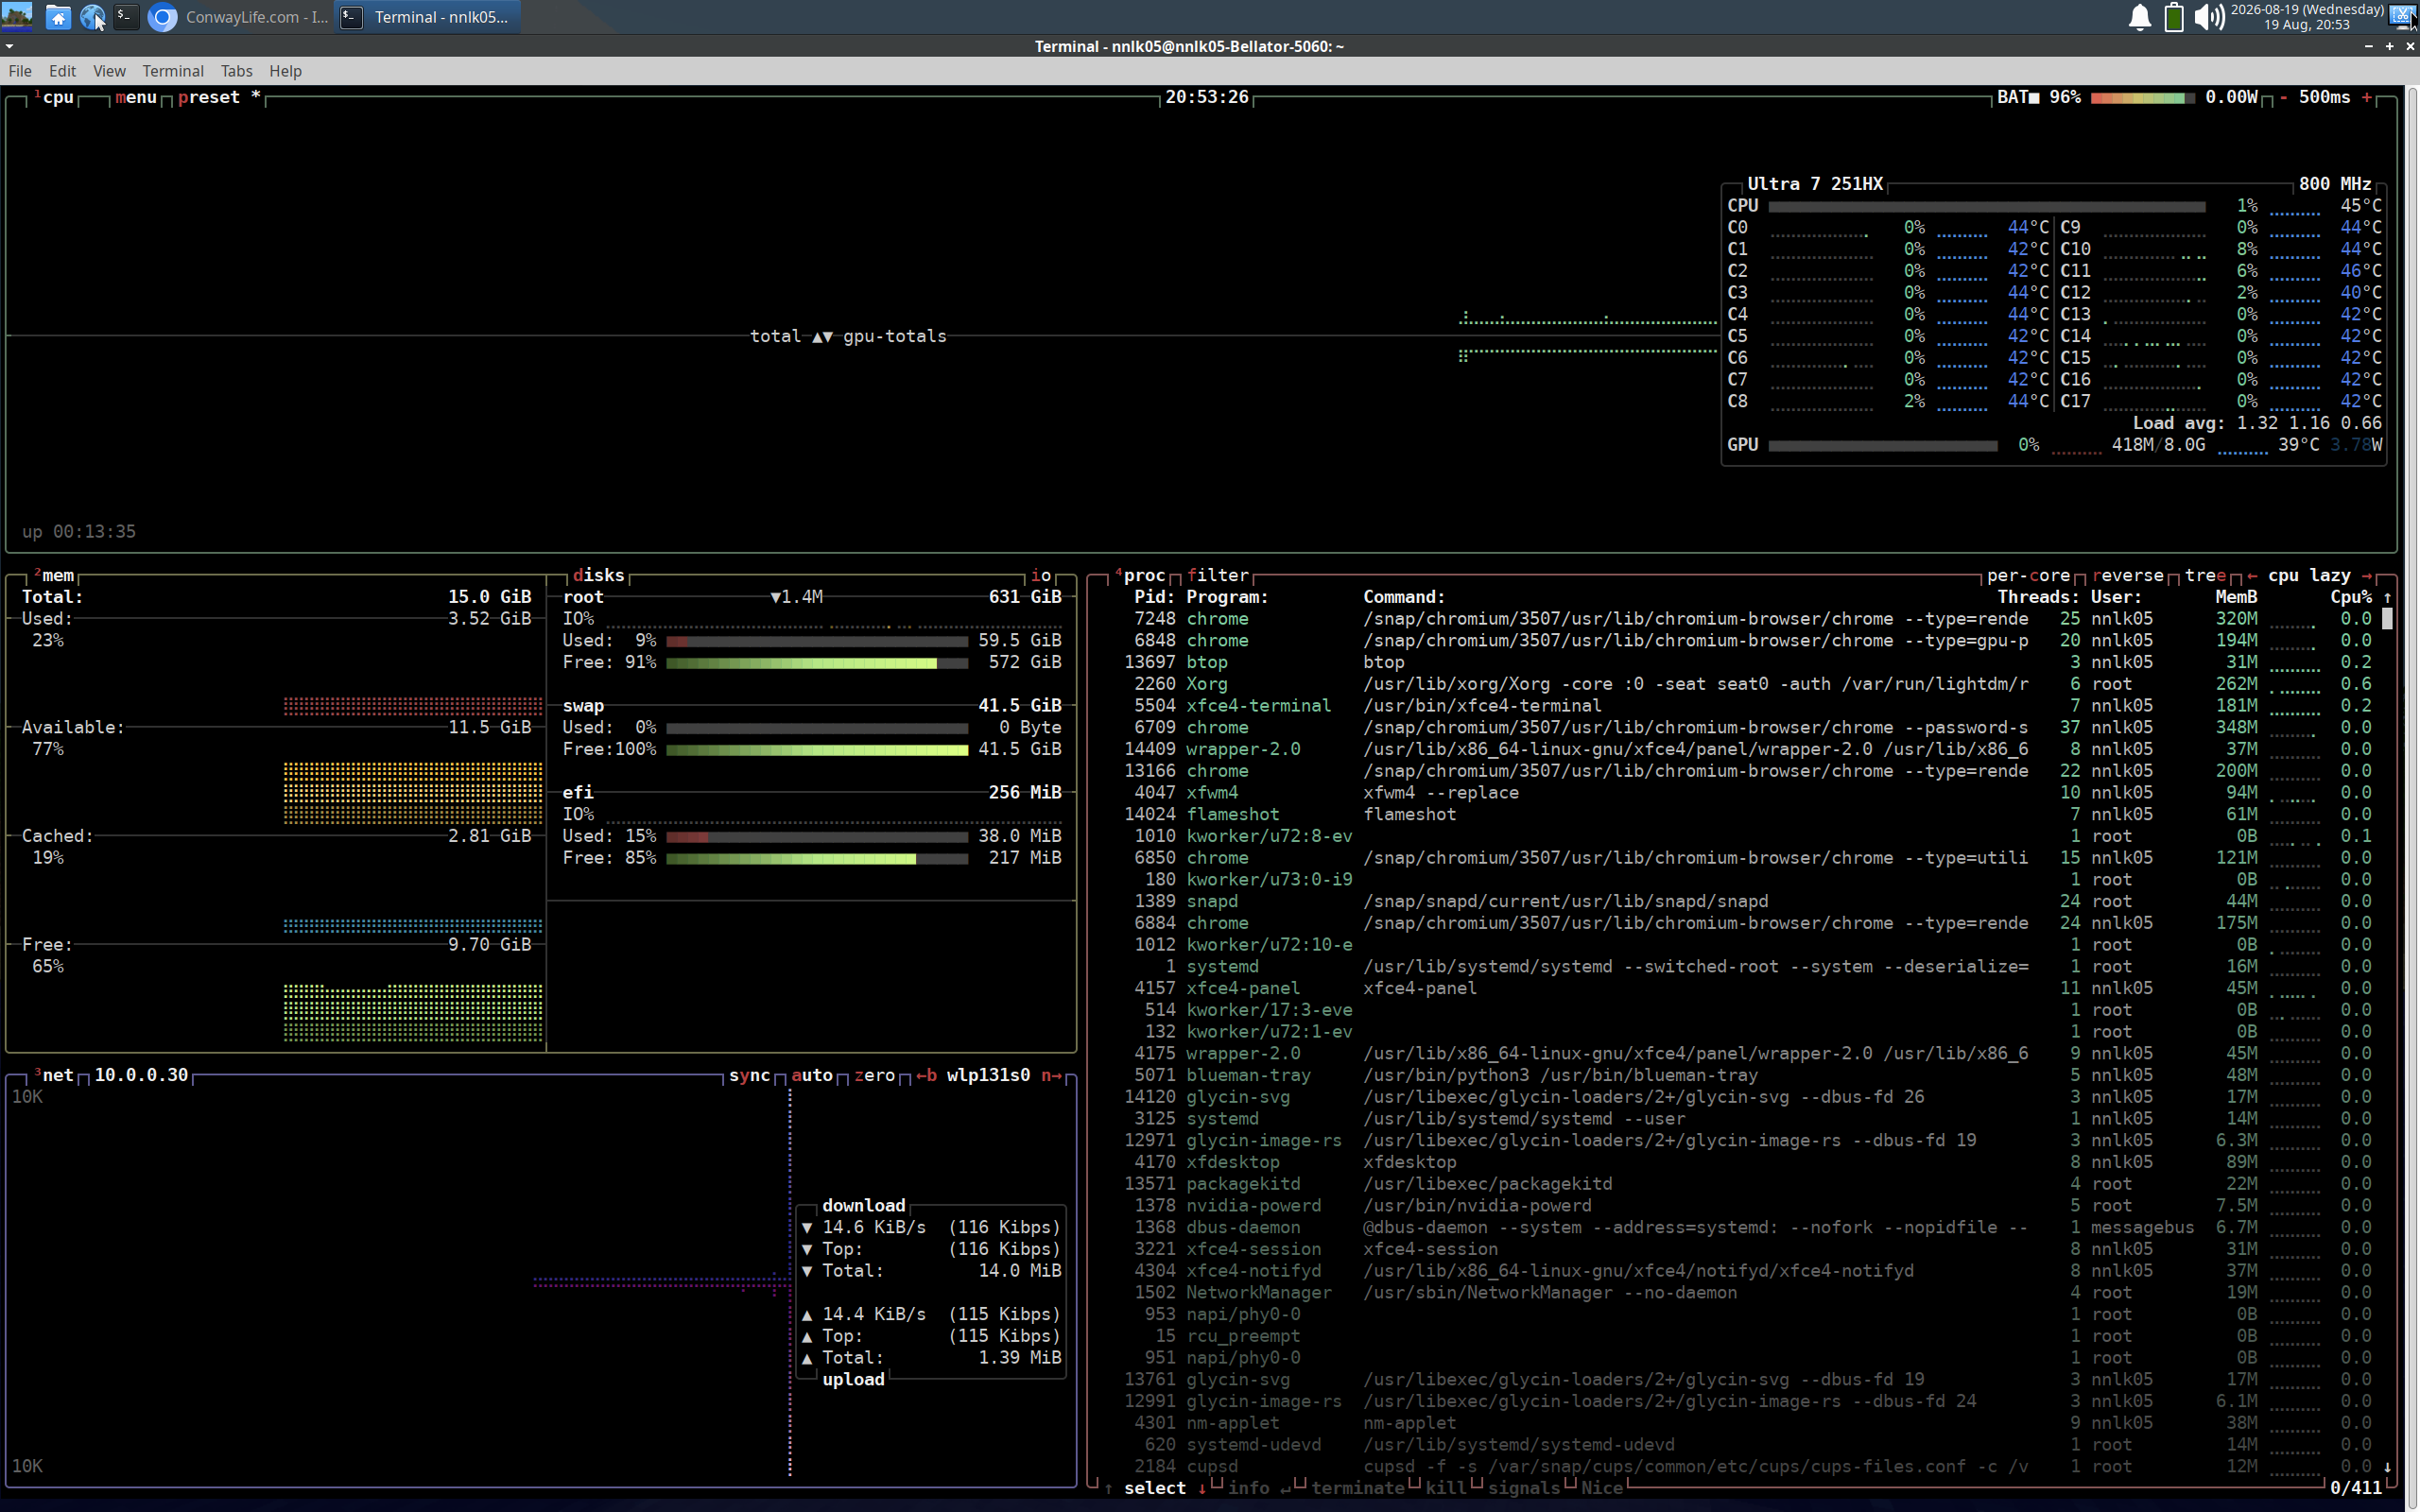The width and height of the screenshot is (2420, 1512).
Task: Toggle net auto scaling
Action: 813,1075
